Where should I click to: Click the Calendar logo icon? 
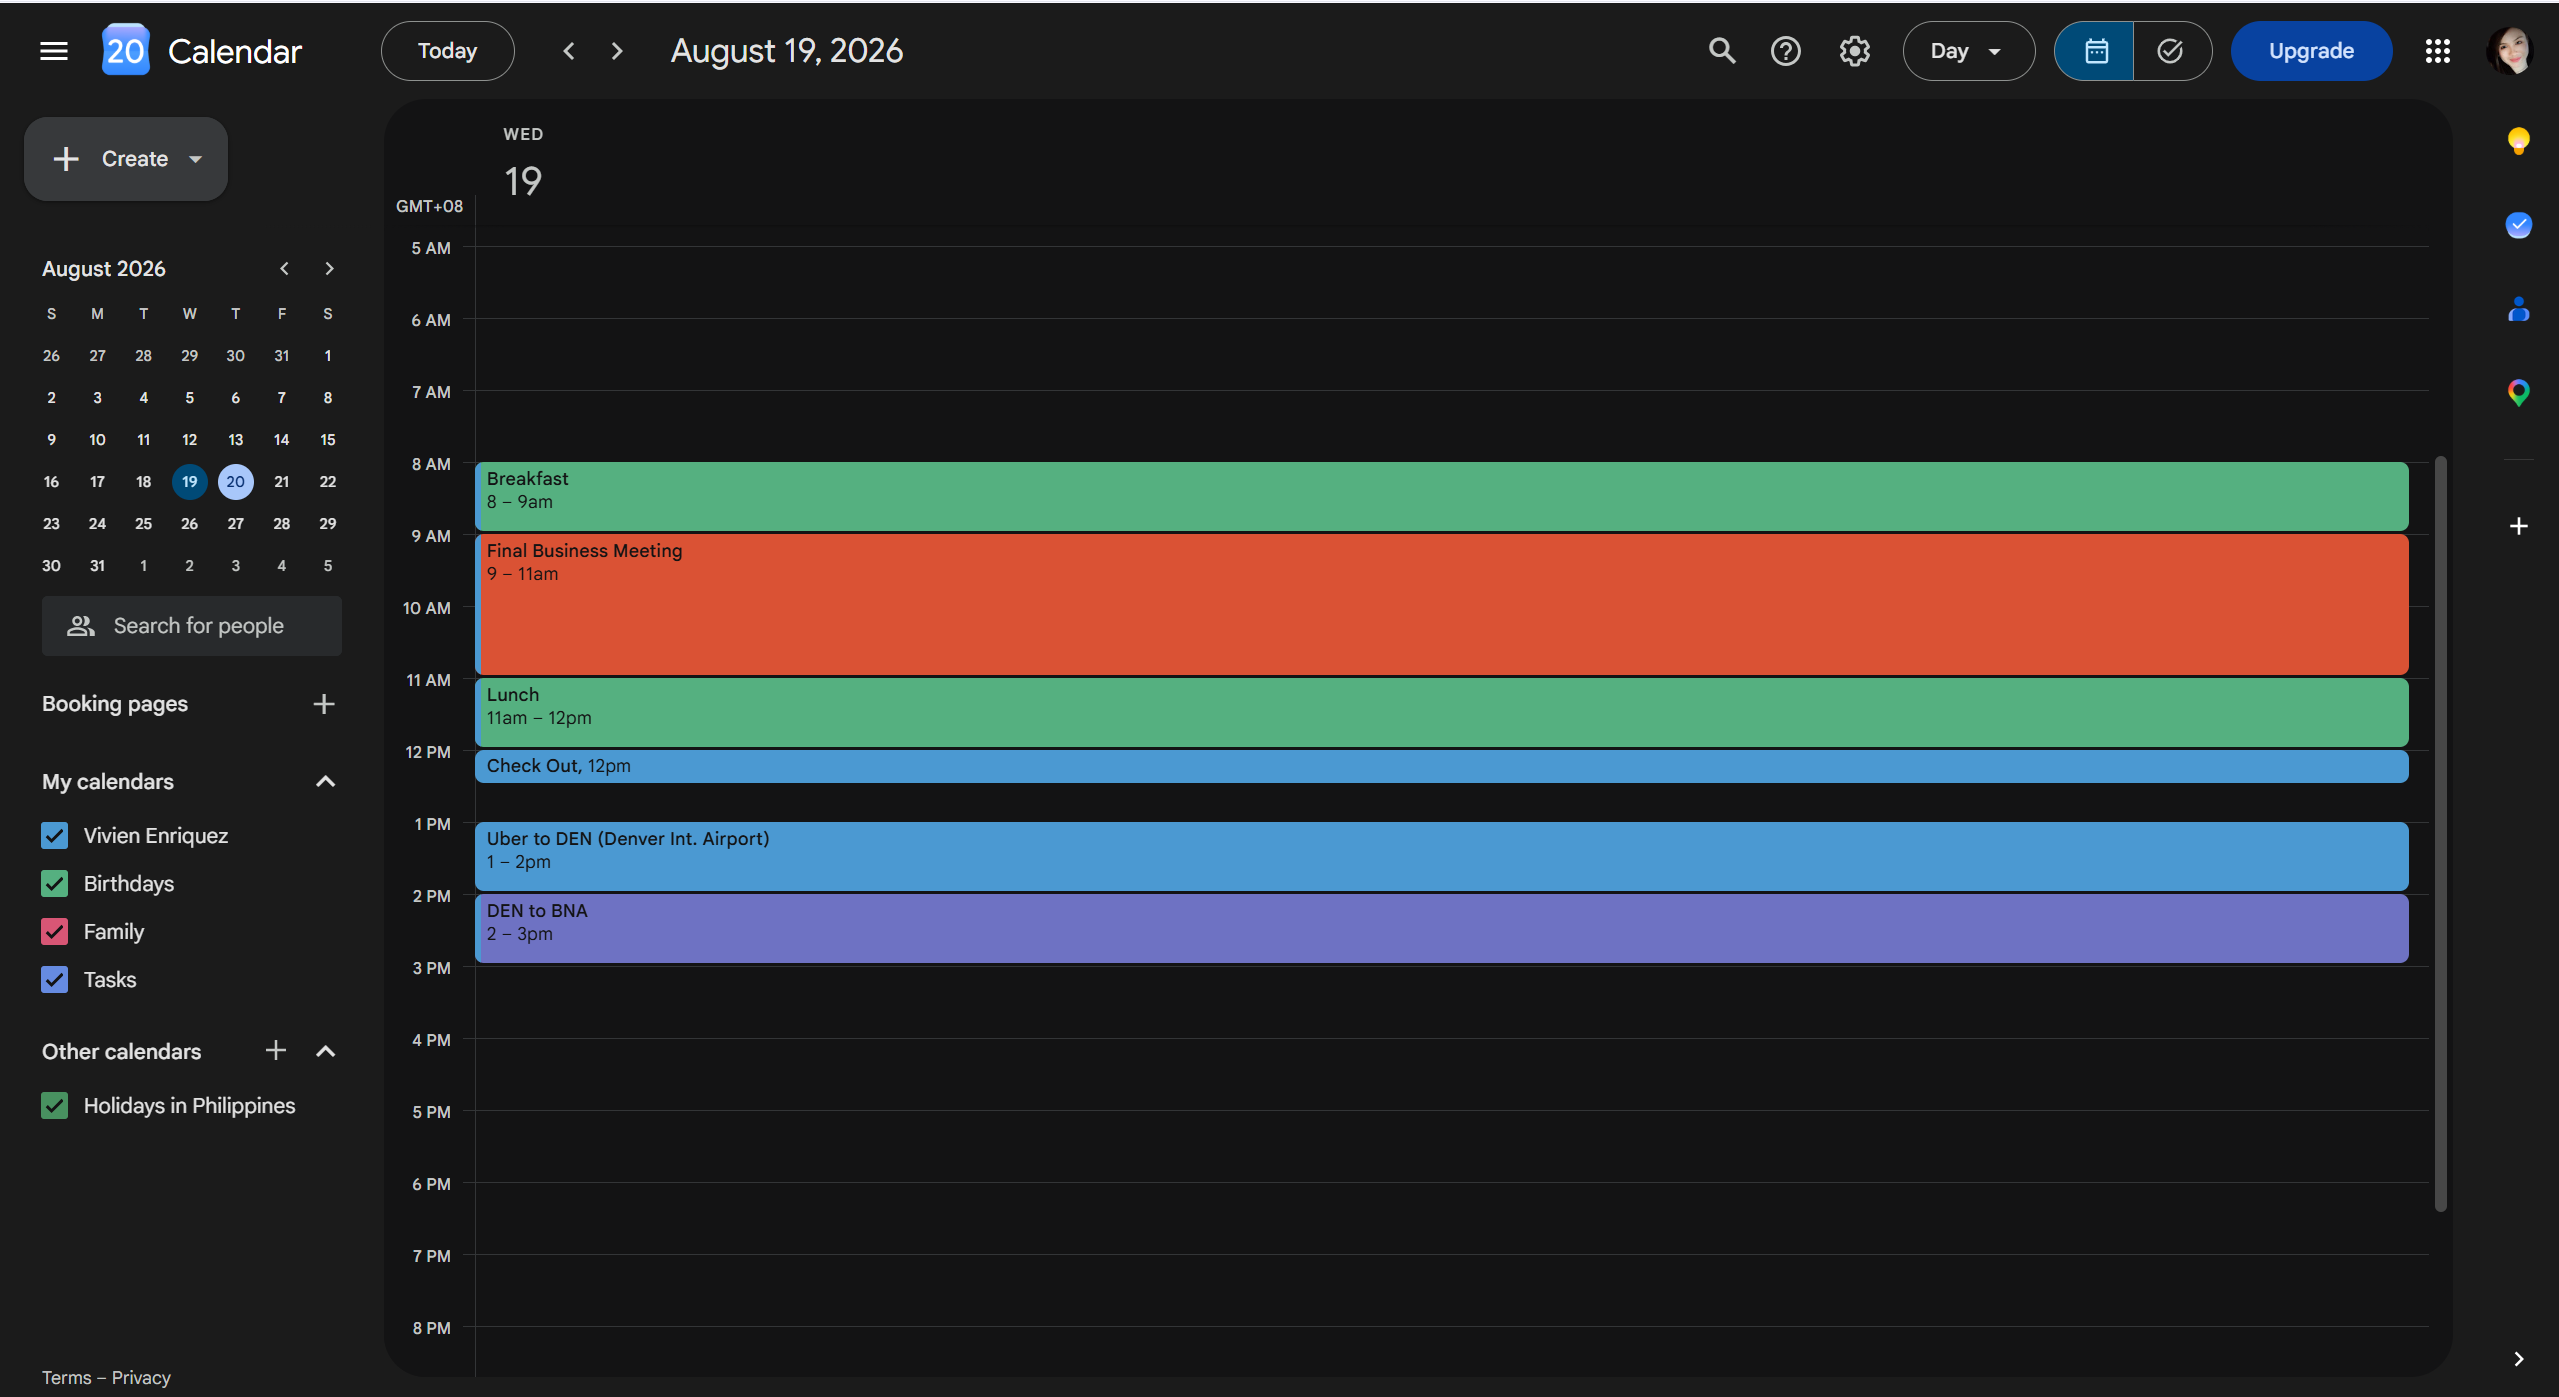pyautogui.click(x=126, y=50)
